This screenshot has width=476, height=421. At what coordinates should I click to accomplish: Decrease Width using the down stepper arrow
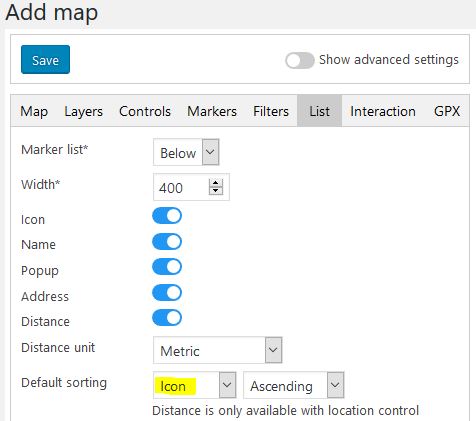point(216,191)
